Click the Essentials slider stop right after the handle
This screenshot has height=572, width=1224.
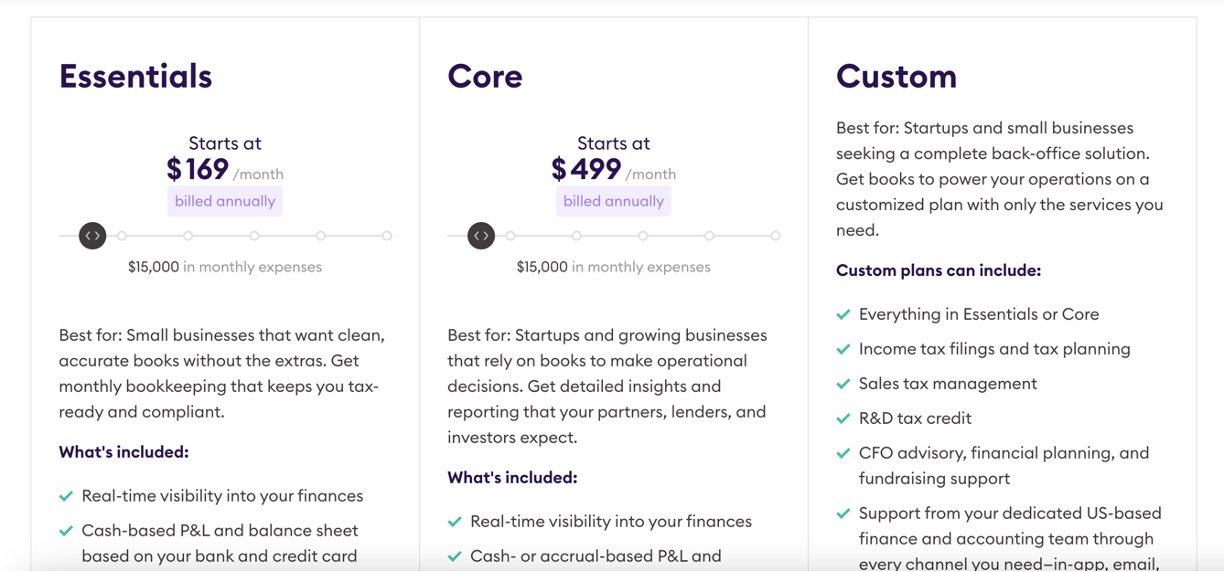[122, 236]
